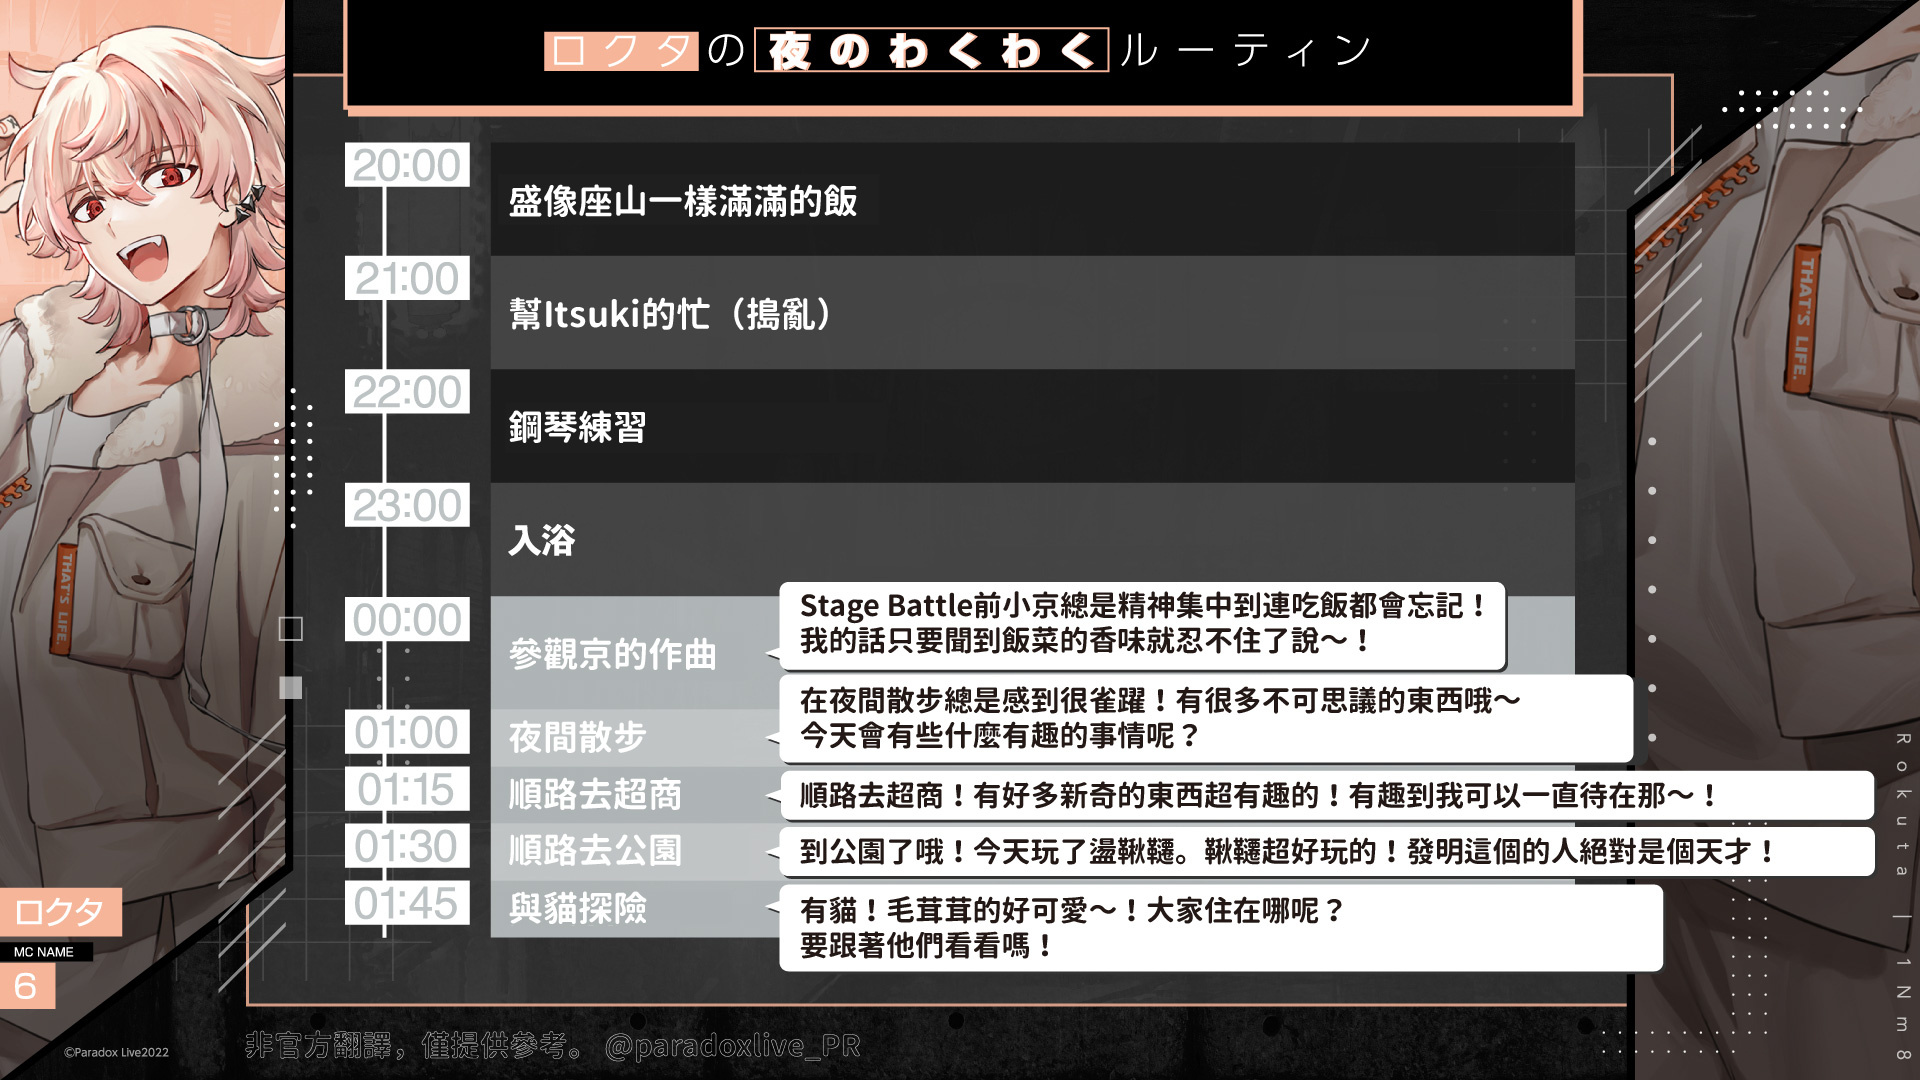The image size is (1920, 1080).
Task: Click the ルーティン title text
Action: tap(1245, 50)
